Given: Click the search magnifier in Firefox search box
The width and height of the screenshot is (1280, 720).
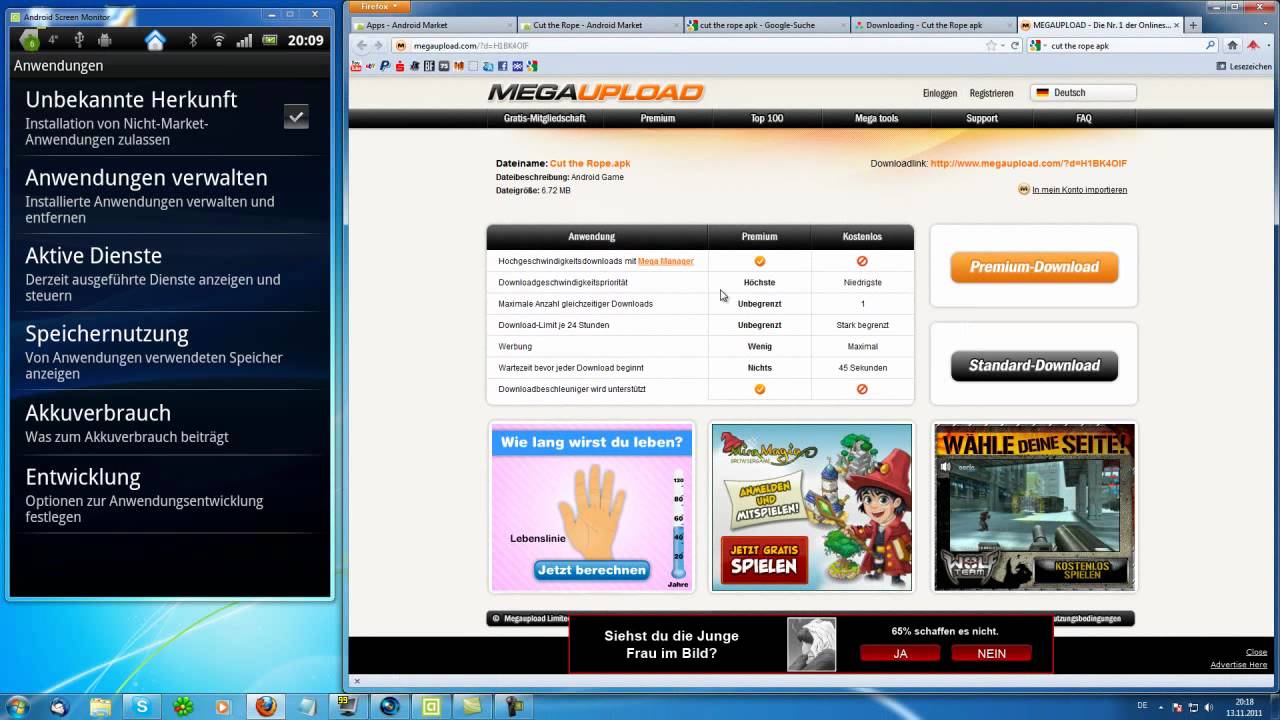Looking at the screenshot, I should coord(1210,45).
